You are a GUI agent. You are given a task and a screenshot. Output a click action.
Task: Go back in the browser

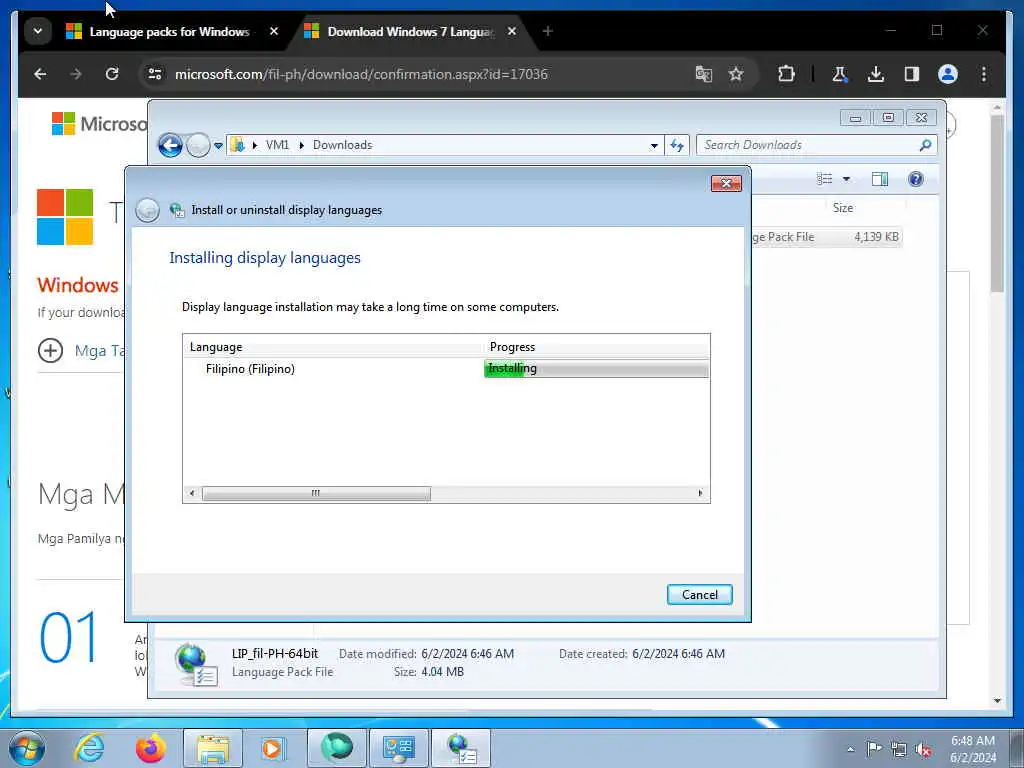coord(40,74)
